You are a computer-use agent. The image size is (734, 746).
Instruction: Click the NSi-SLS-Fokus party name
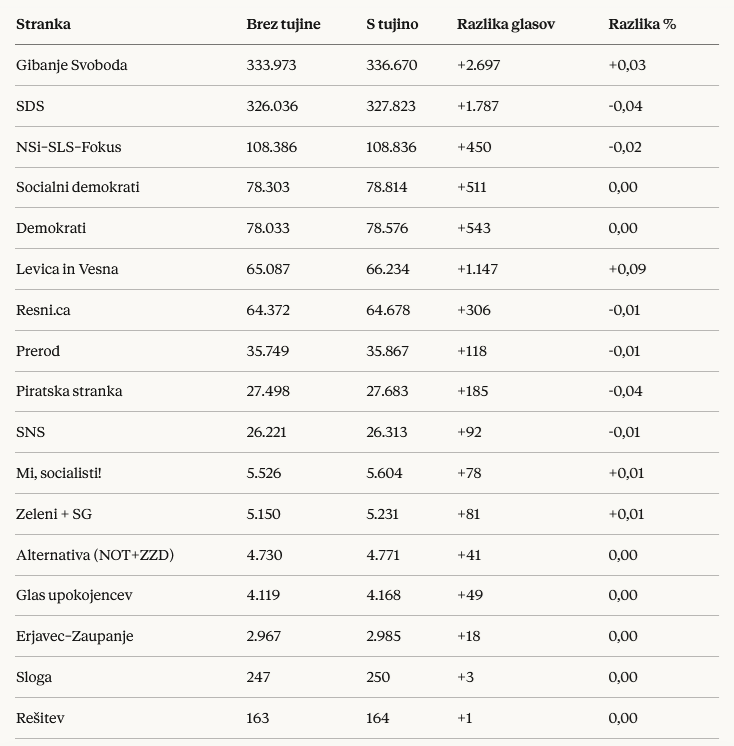69,147
